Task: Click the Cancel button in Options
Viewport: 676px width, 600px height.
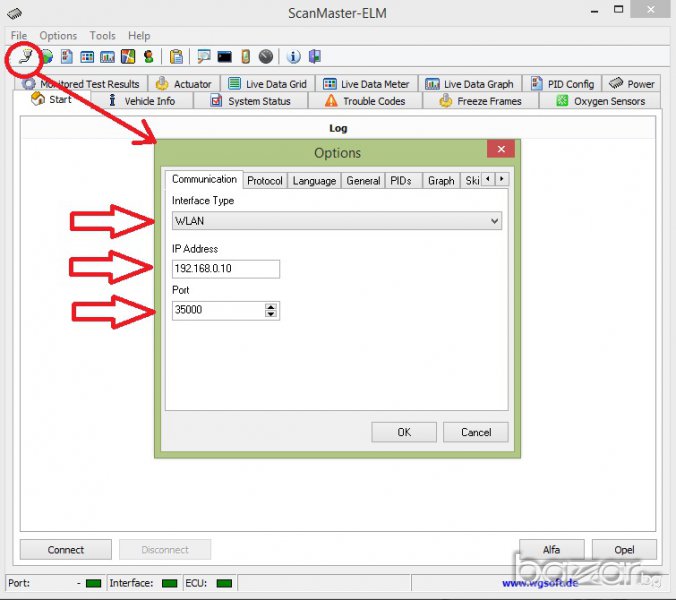Action: point(476,432)
